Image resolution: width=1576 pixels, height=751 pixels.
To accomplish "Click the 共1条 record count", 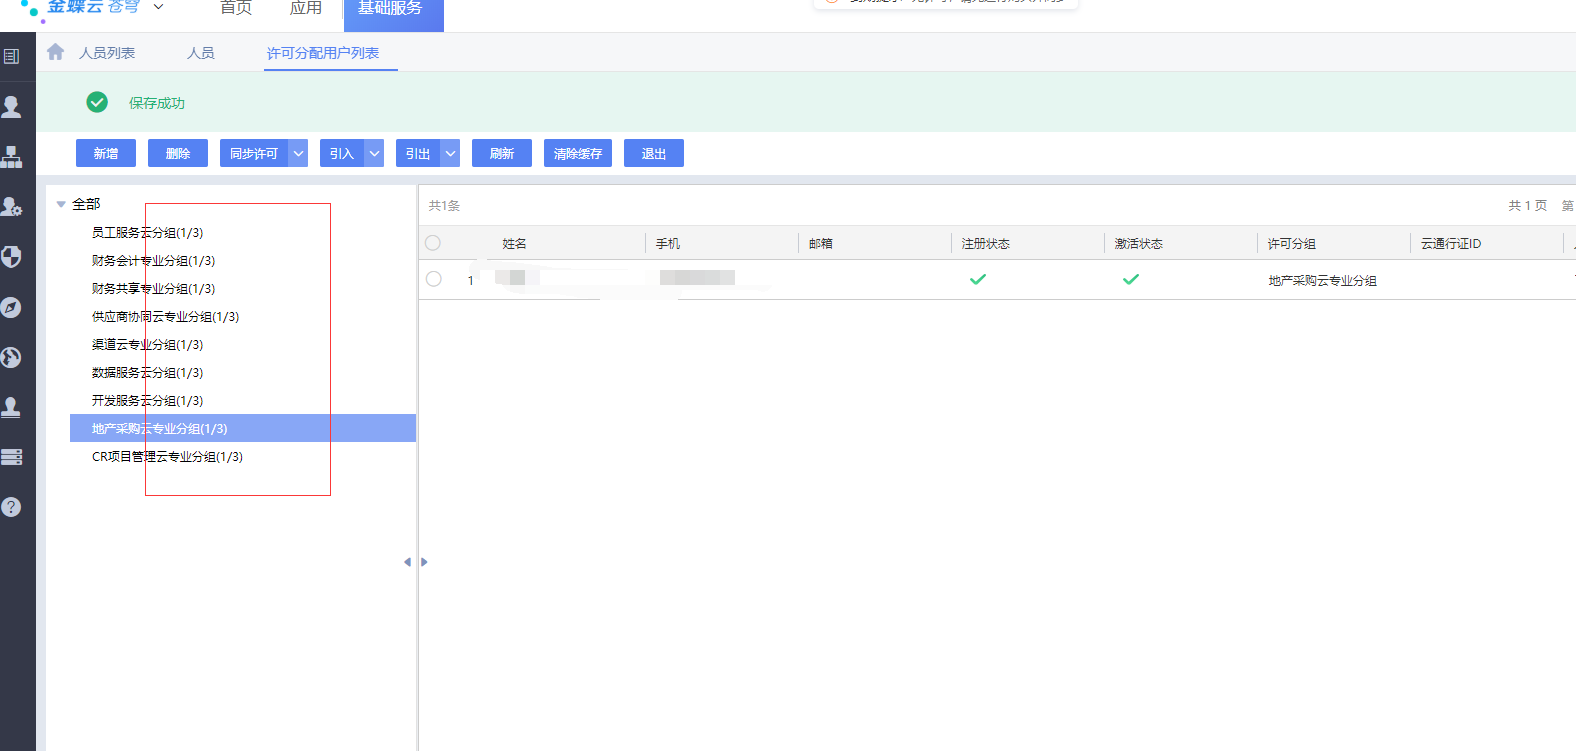I will [x=445, y=206].
